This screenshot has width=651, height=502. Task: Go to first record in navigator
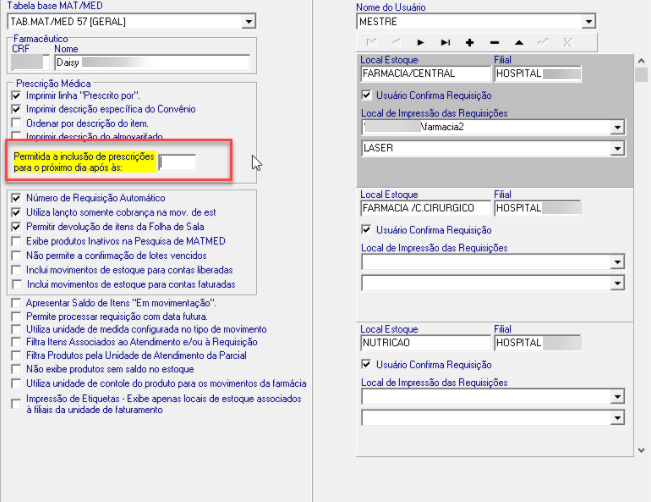(371, 42)
